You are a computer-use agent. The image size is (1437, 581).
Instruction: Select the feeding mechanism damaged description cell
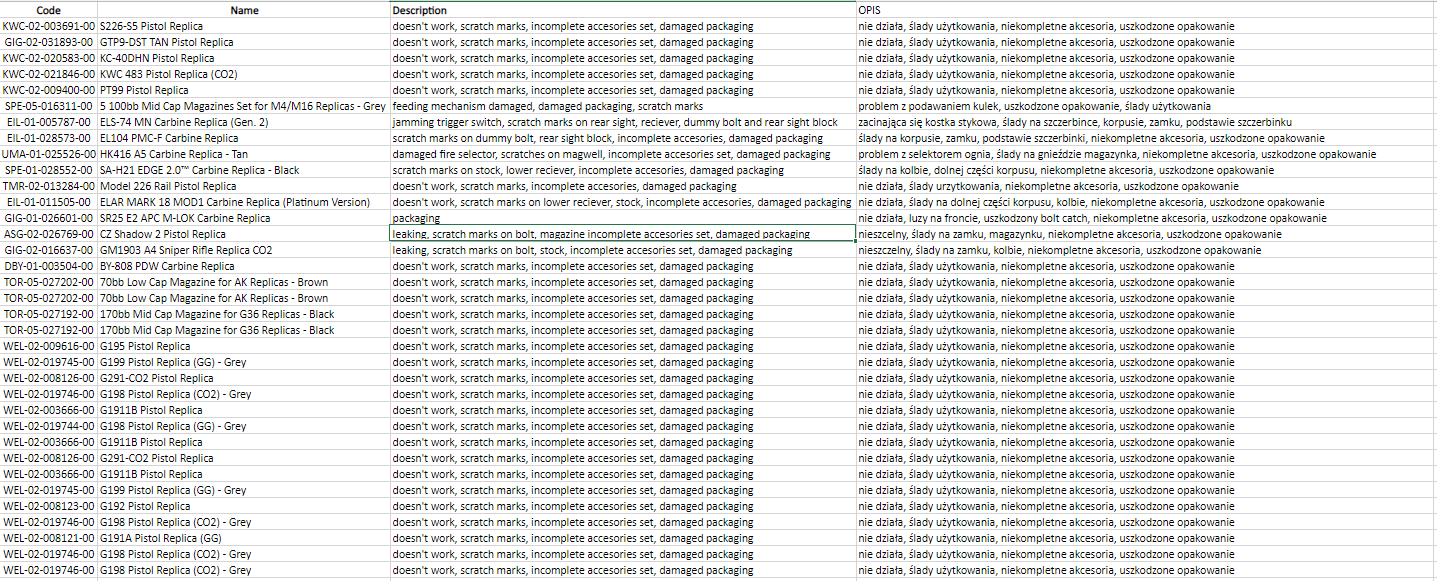tap(620, 106)
